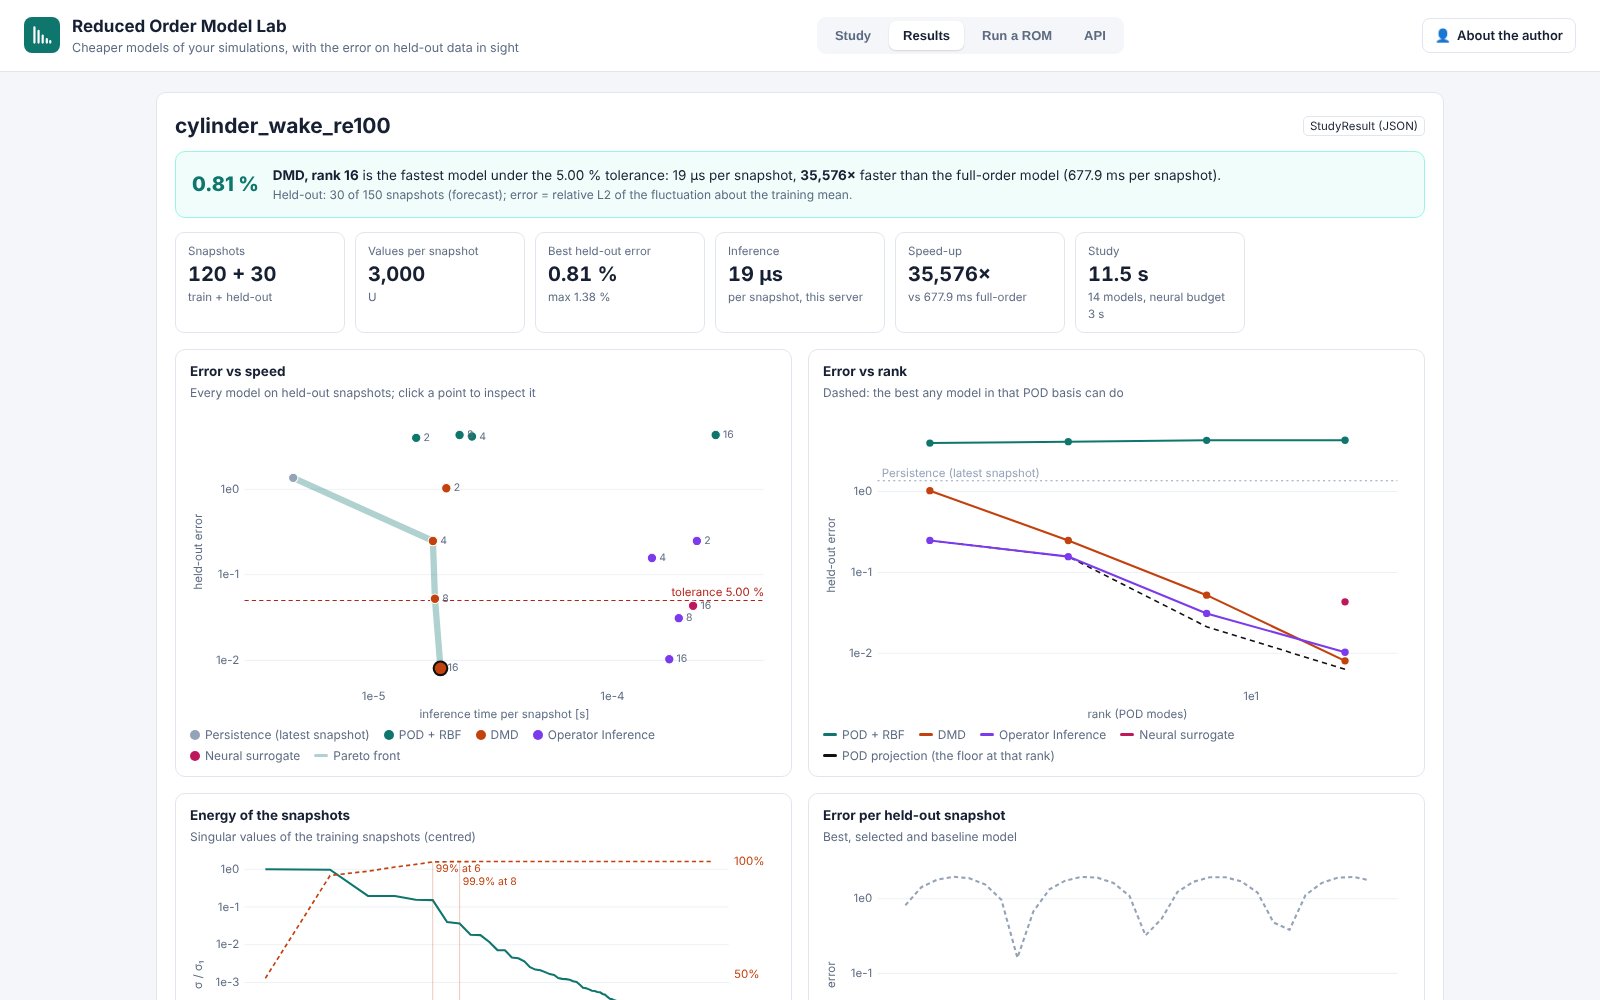Click the Neural surrogate point in Error vs rank

(x=1345, y=602)
